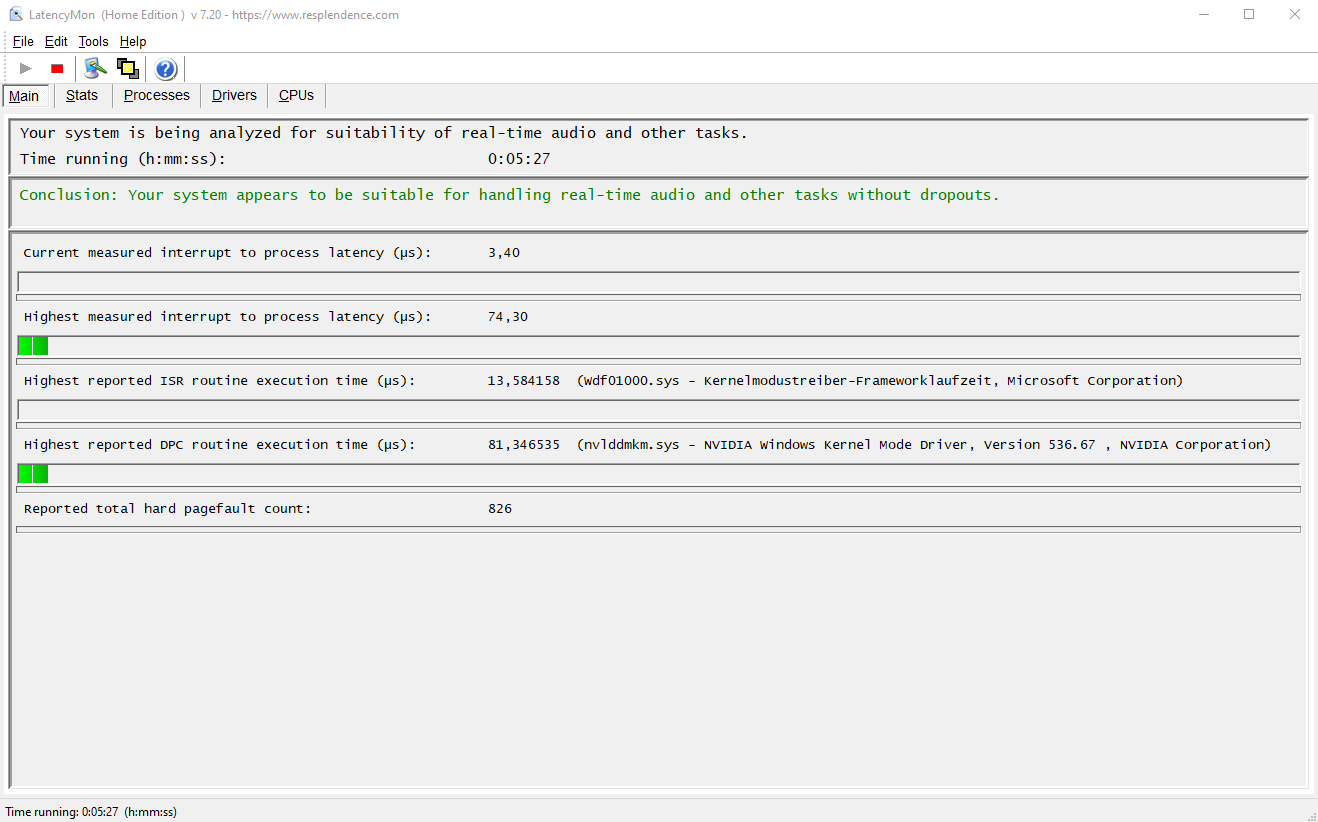Click the green Conclusion message text
The width and height of the screenshot is (1318, 822).
point(510,195)
